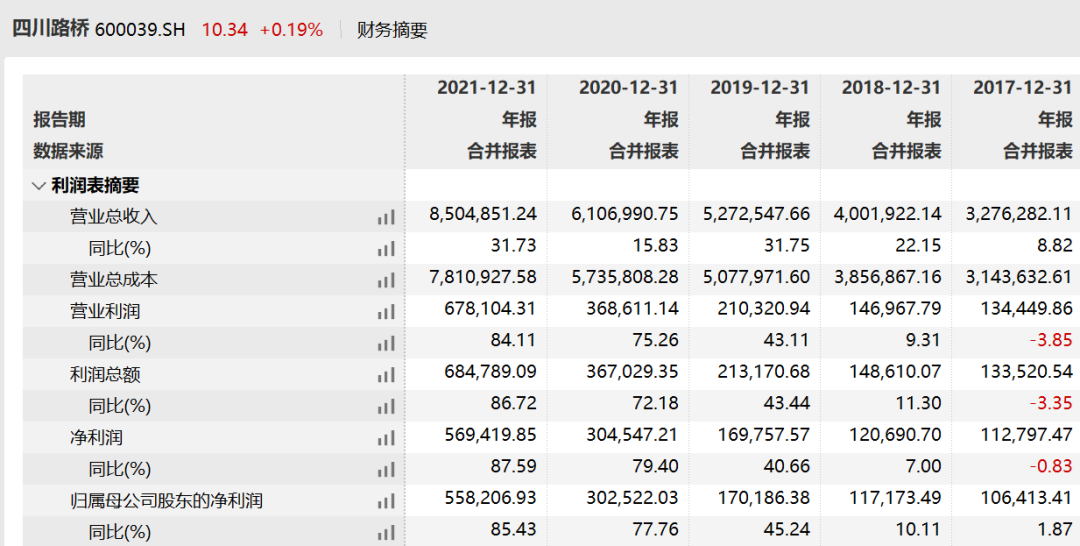This screenshot has height=546, width=1080.
Task: Open chart icon for 营业利润 同比(%) row
Action: click(x=386, y=343)
